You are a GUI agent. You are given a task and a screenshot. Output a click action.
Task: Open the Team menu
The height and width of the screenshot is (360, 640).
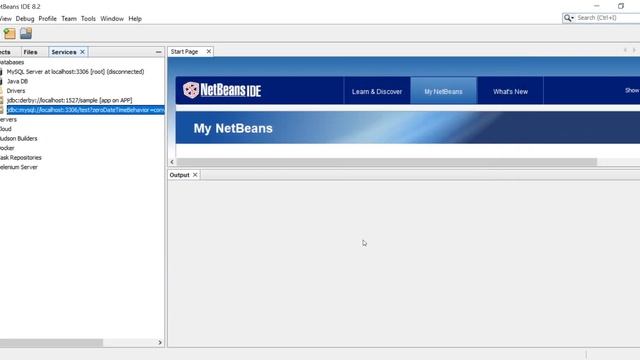click(69, 19)
